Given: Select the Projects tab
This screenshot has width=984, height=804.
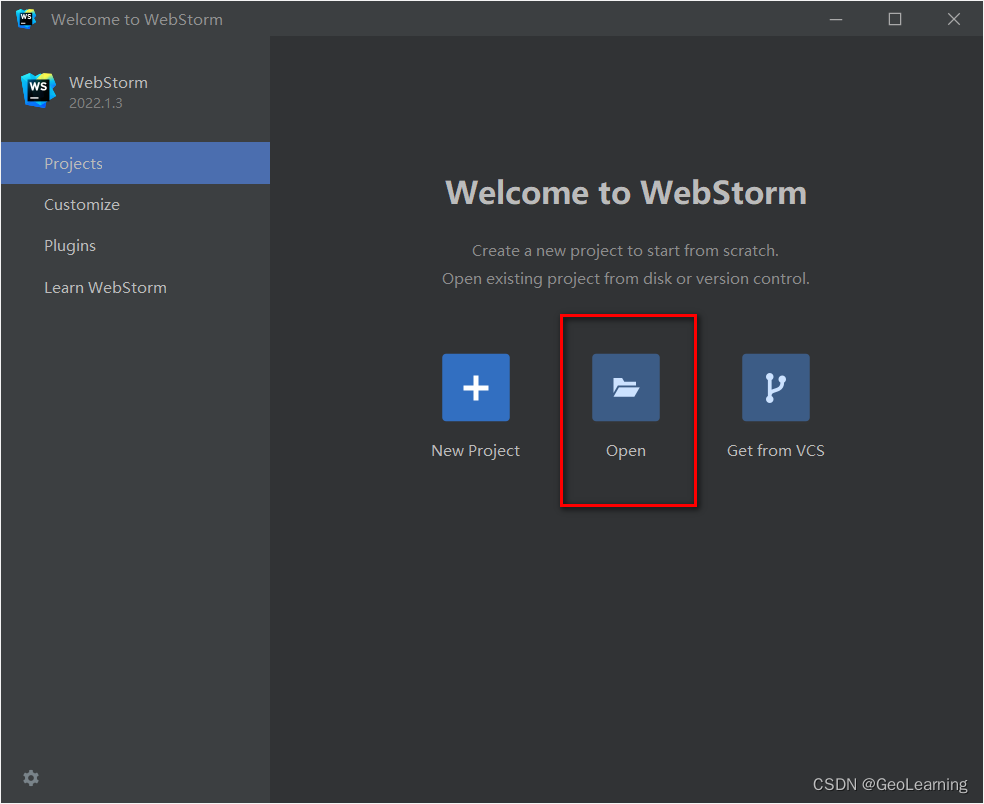Looking at the screenshot, I should coord(136,163).
